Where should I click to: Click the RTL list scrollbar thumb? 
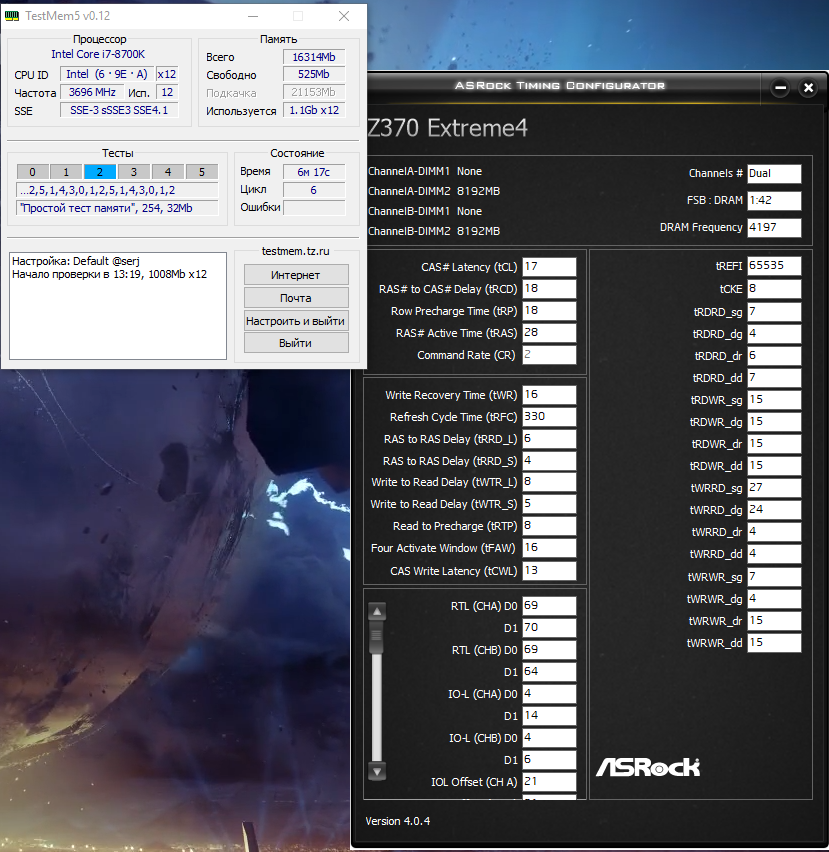tap(376, 637)
